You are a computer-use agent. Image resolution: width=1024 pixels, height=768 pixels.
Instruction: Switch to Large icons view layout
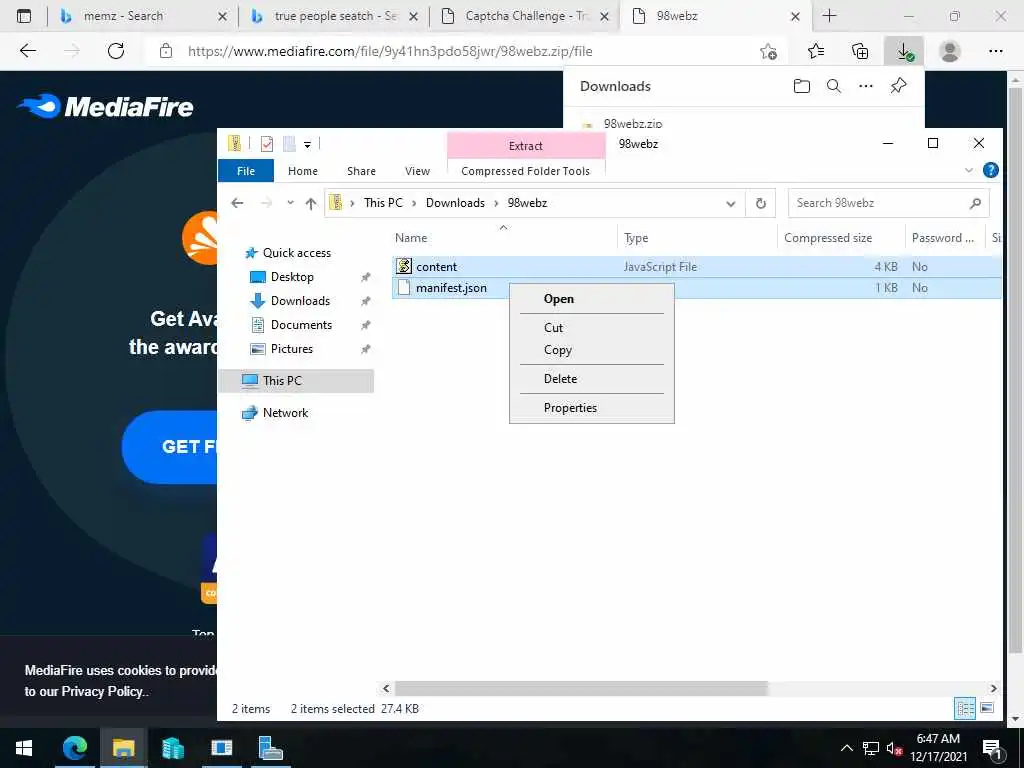[x=987, y=708]
